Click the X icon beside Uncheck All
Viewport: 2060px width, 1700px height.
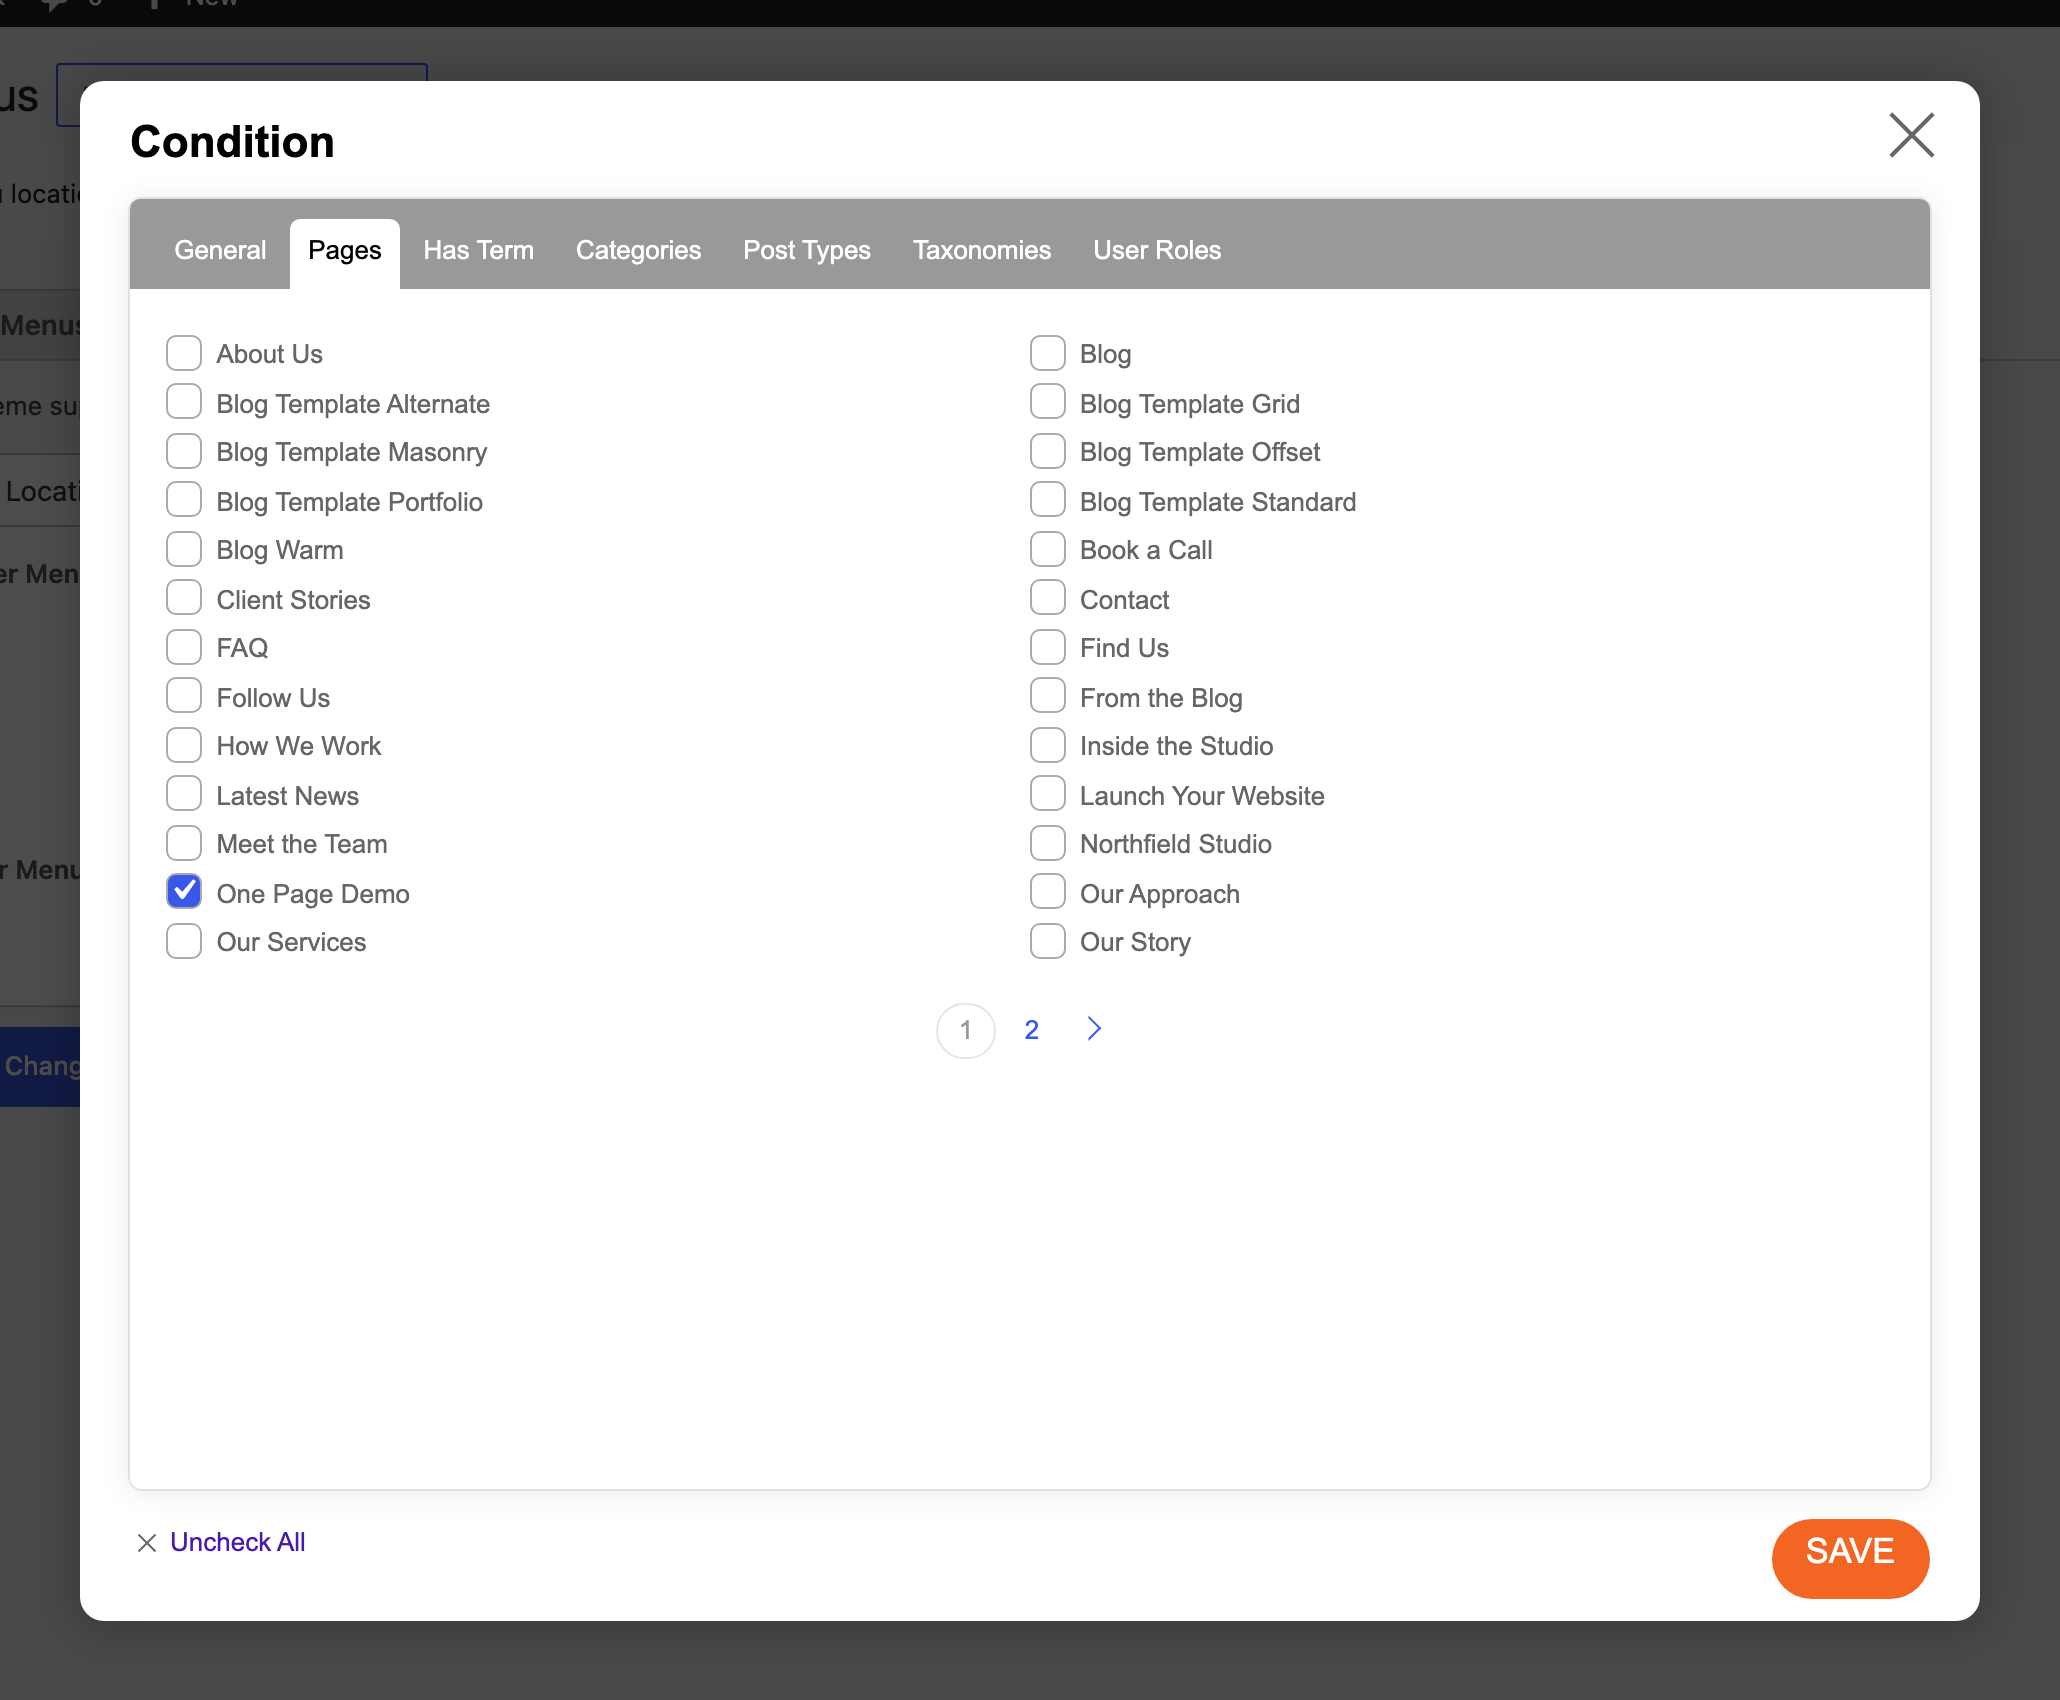[147, 1543]
